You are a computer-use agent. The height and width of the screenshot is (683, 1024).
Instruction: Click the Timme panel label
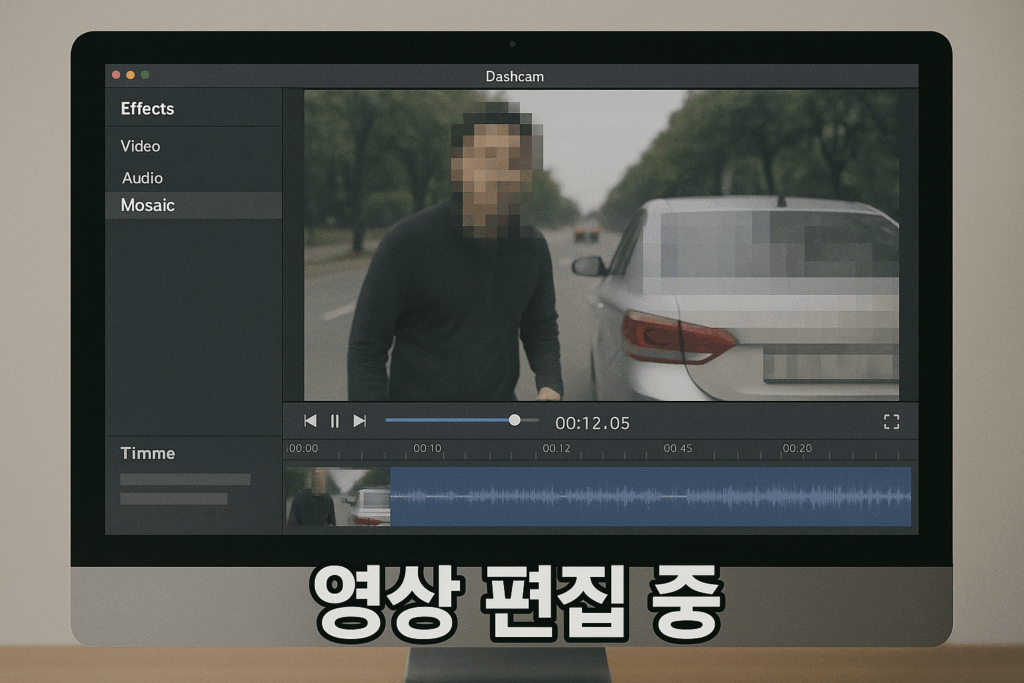click(148, 453)
